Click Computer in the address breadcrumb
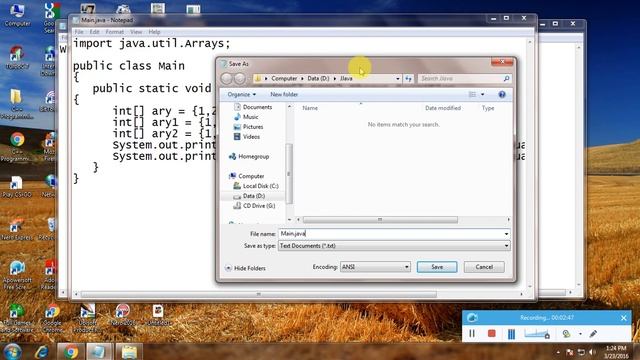640x360 pixels. coord(284,78)
